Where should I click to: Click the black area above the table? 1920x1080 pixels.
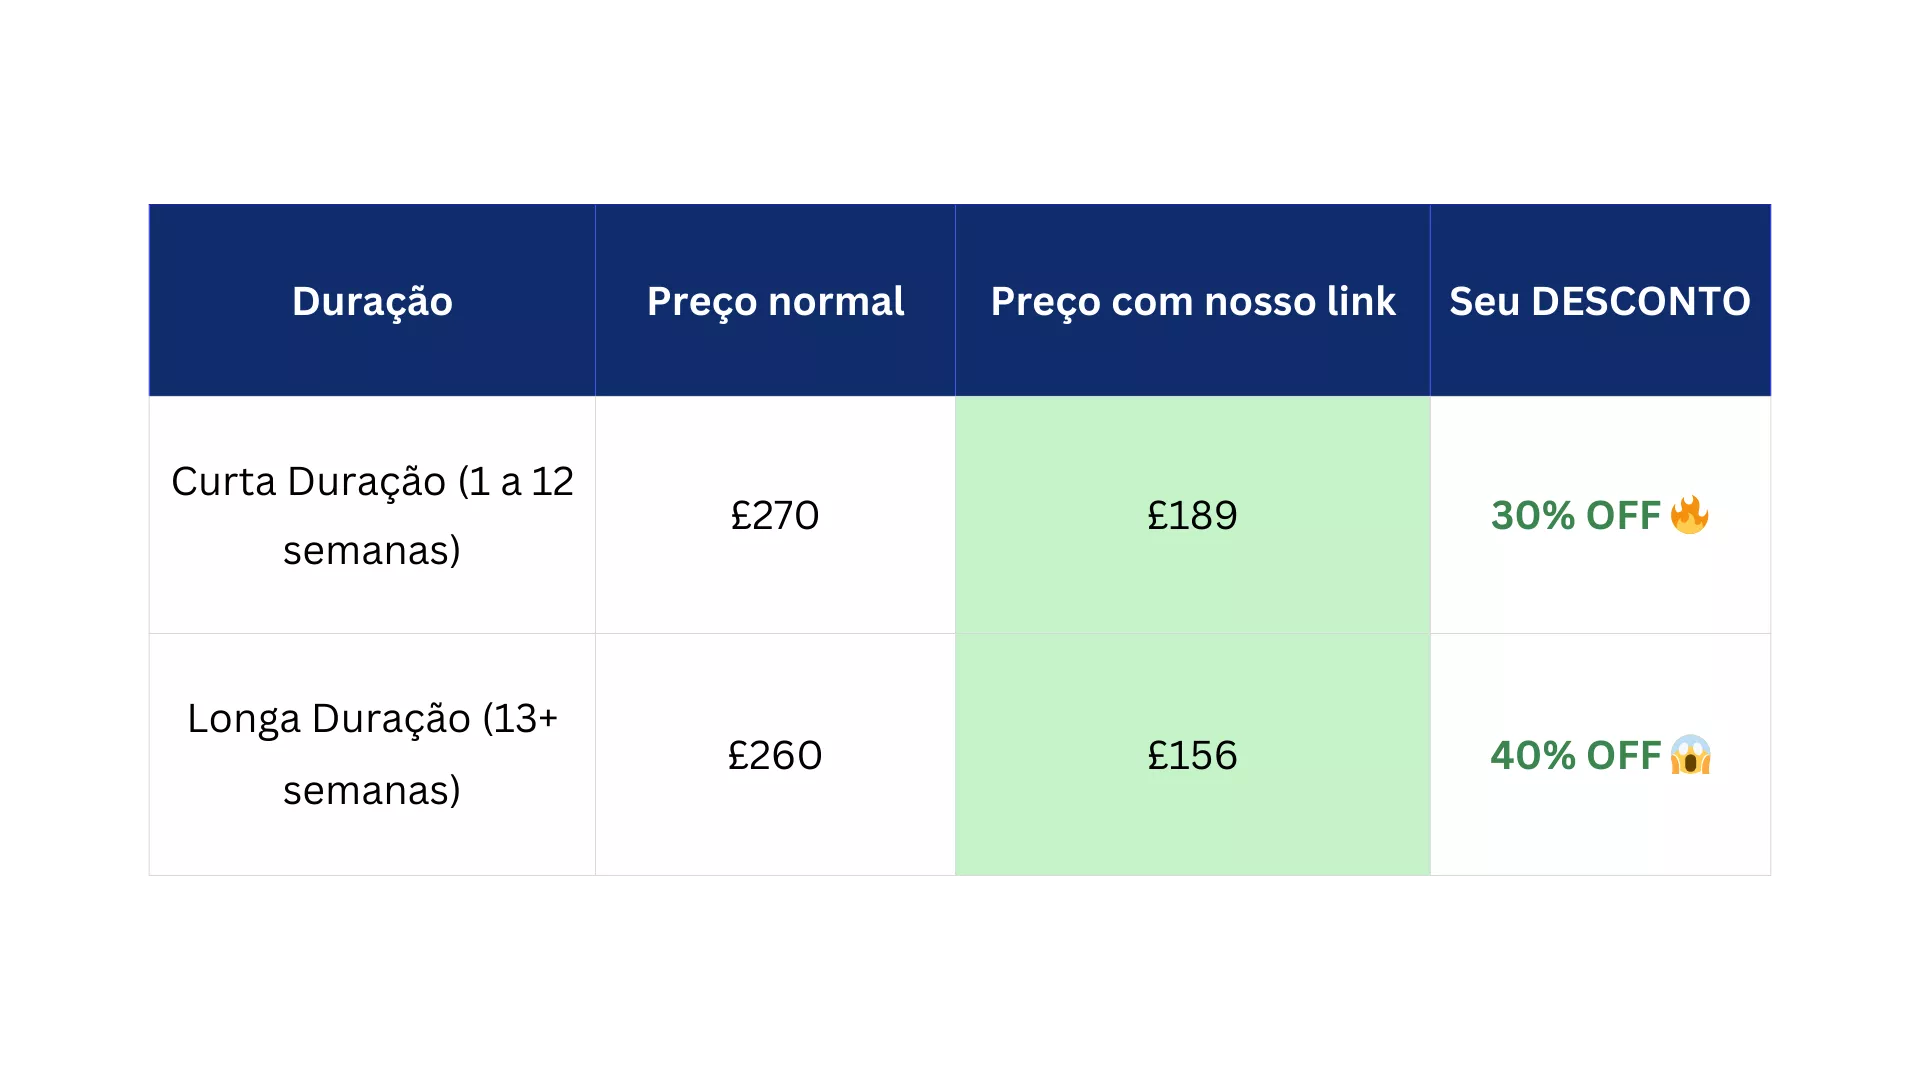(960, 100)
